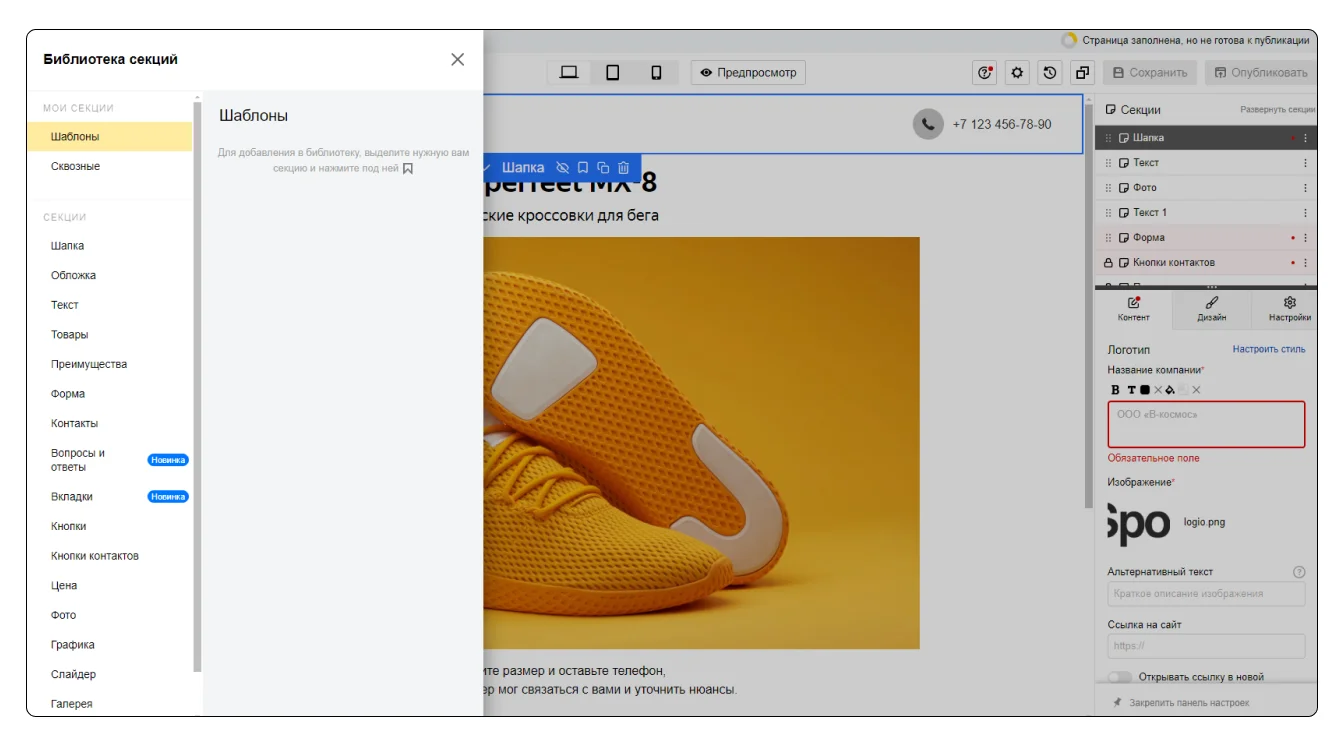Open page settings gear icon in toolbar
This screenshot has width=1344, height=746.
tap(1017, 73)
